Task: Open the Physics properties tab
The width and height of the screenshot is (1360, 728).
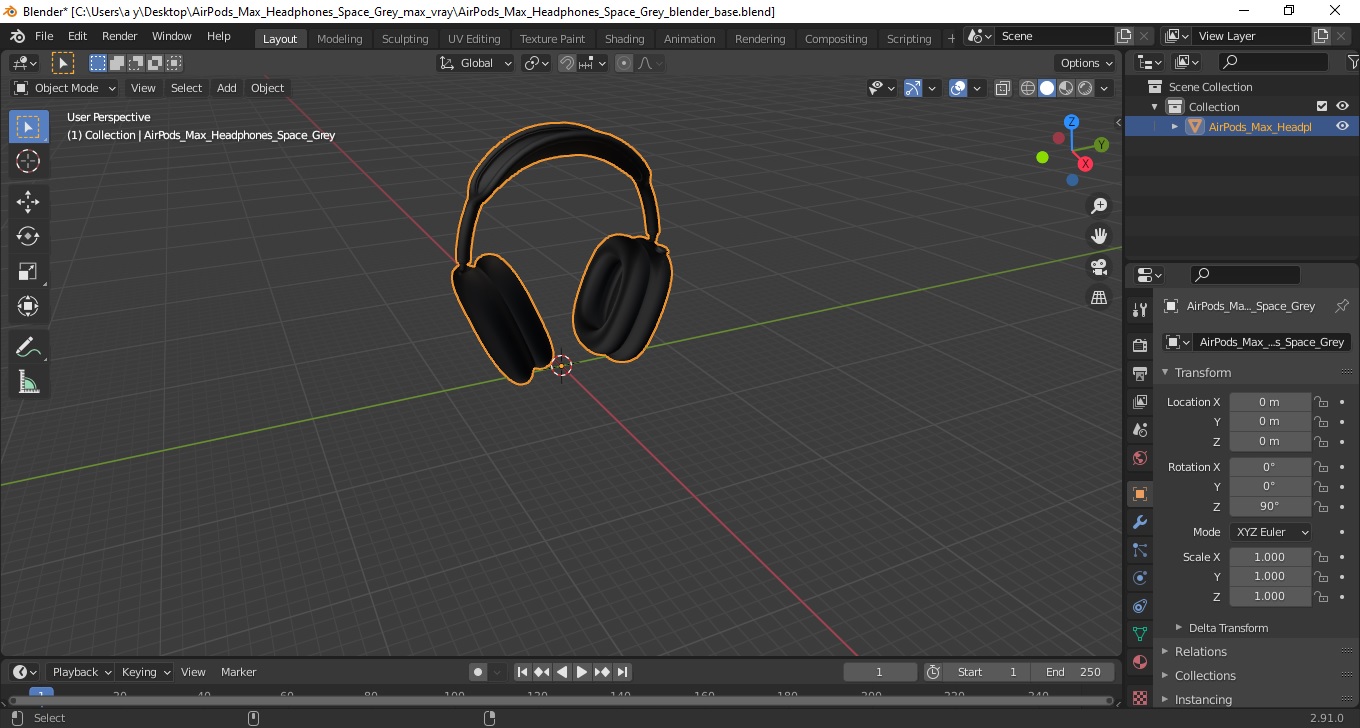Action: (x=1139, y=578)
